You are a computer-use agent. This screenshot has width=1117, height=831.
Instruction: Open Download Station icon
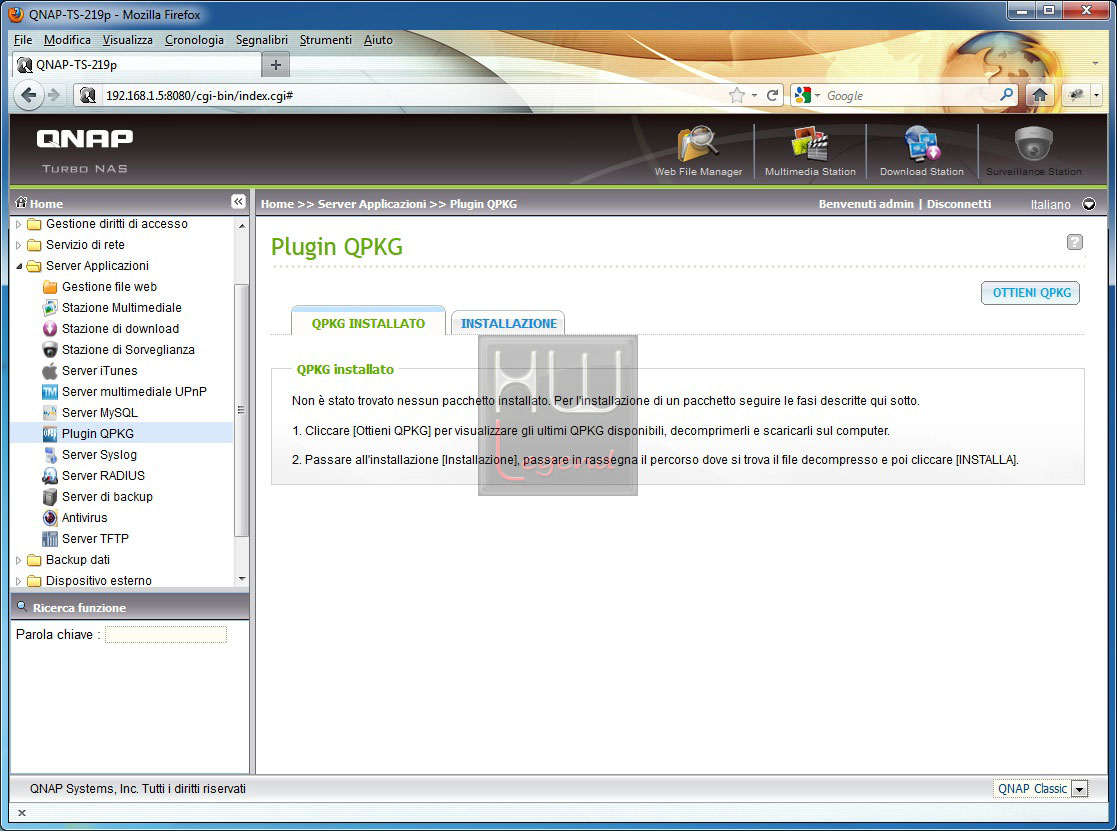point(922,144)
